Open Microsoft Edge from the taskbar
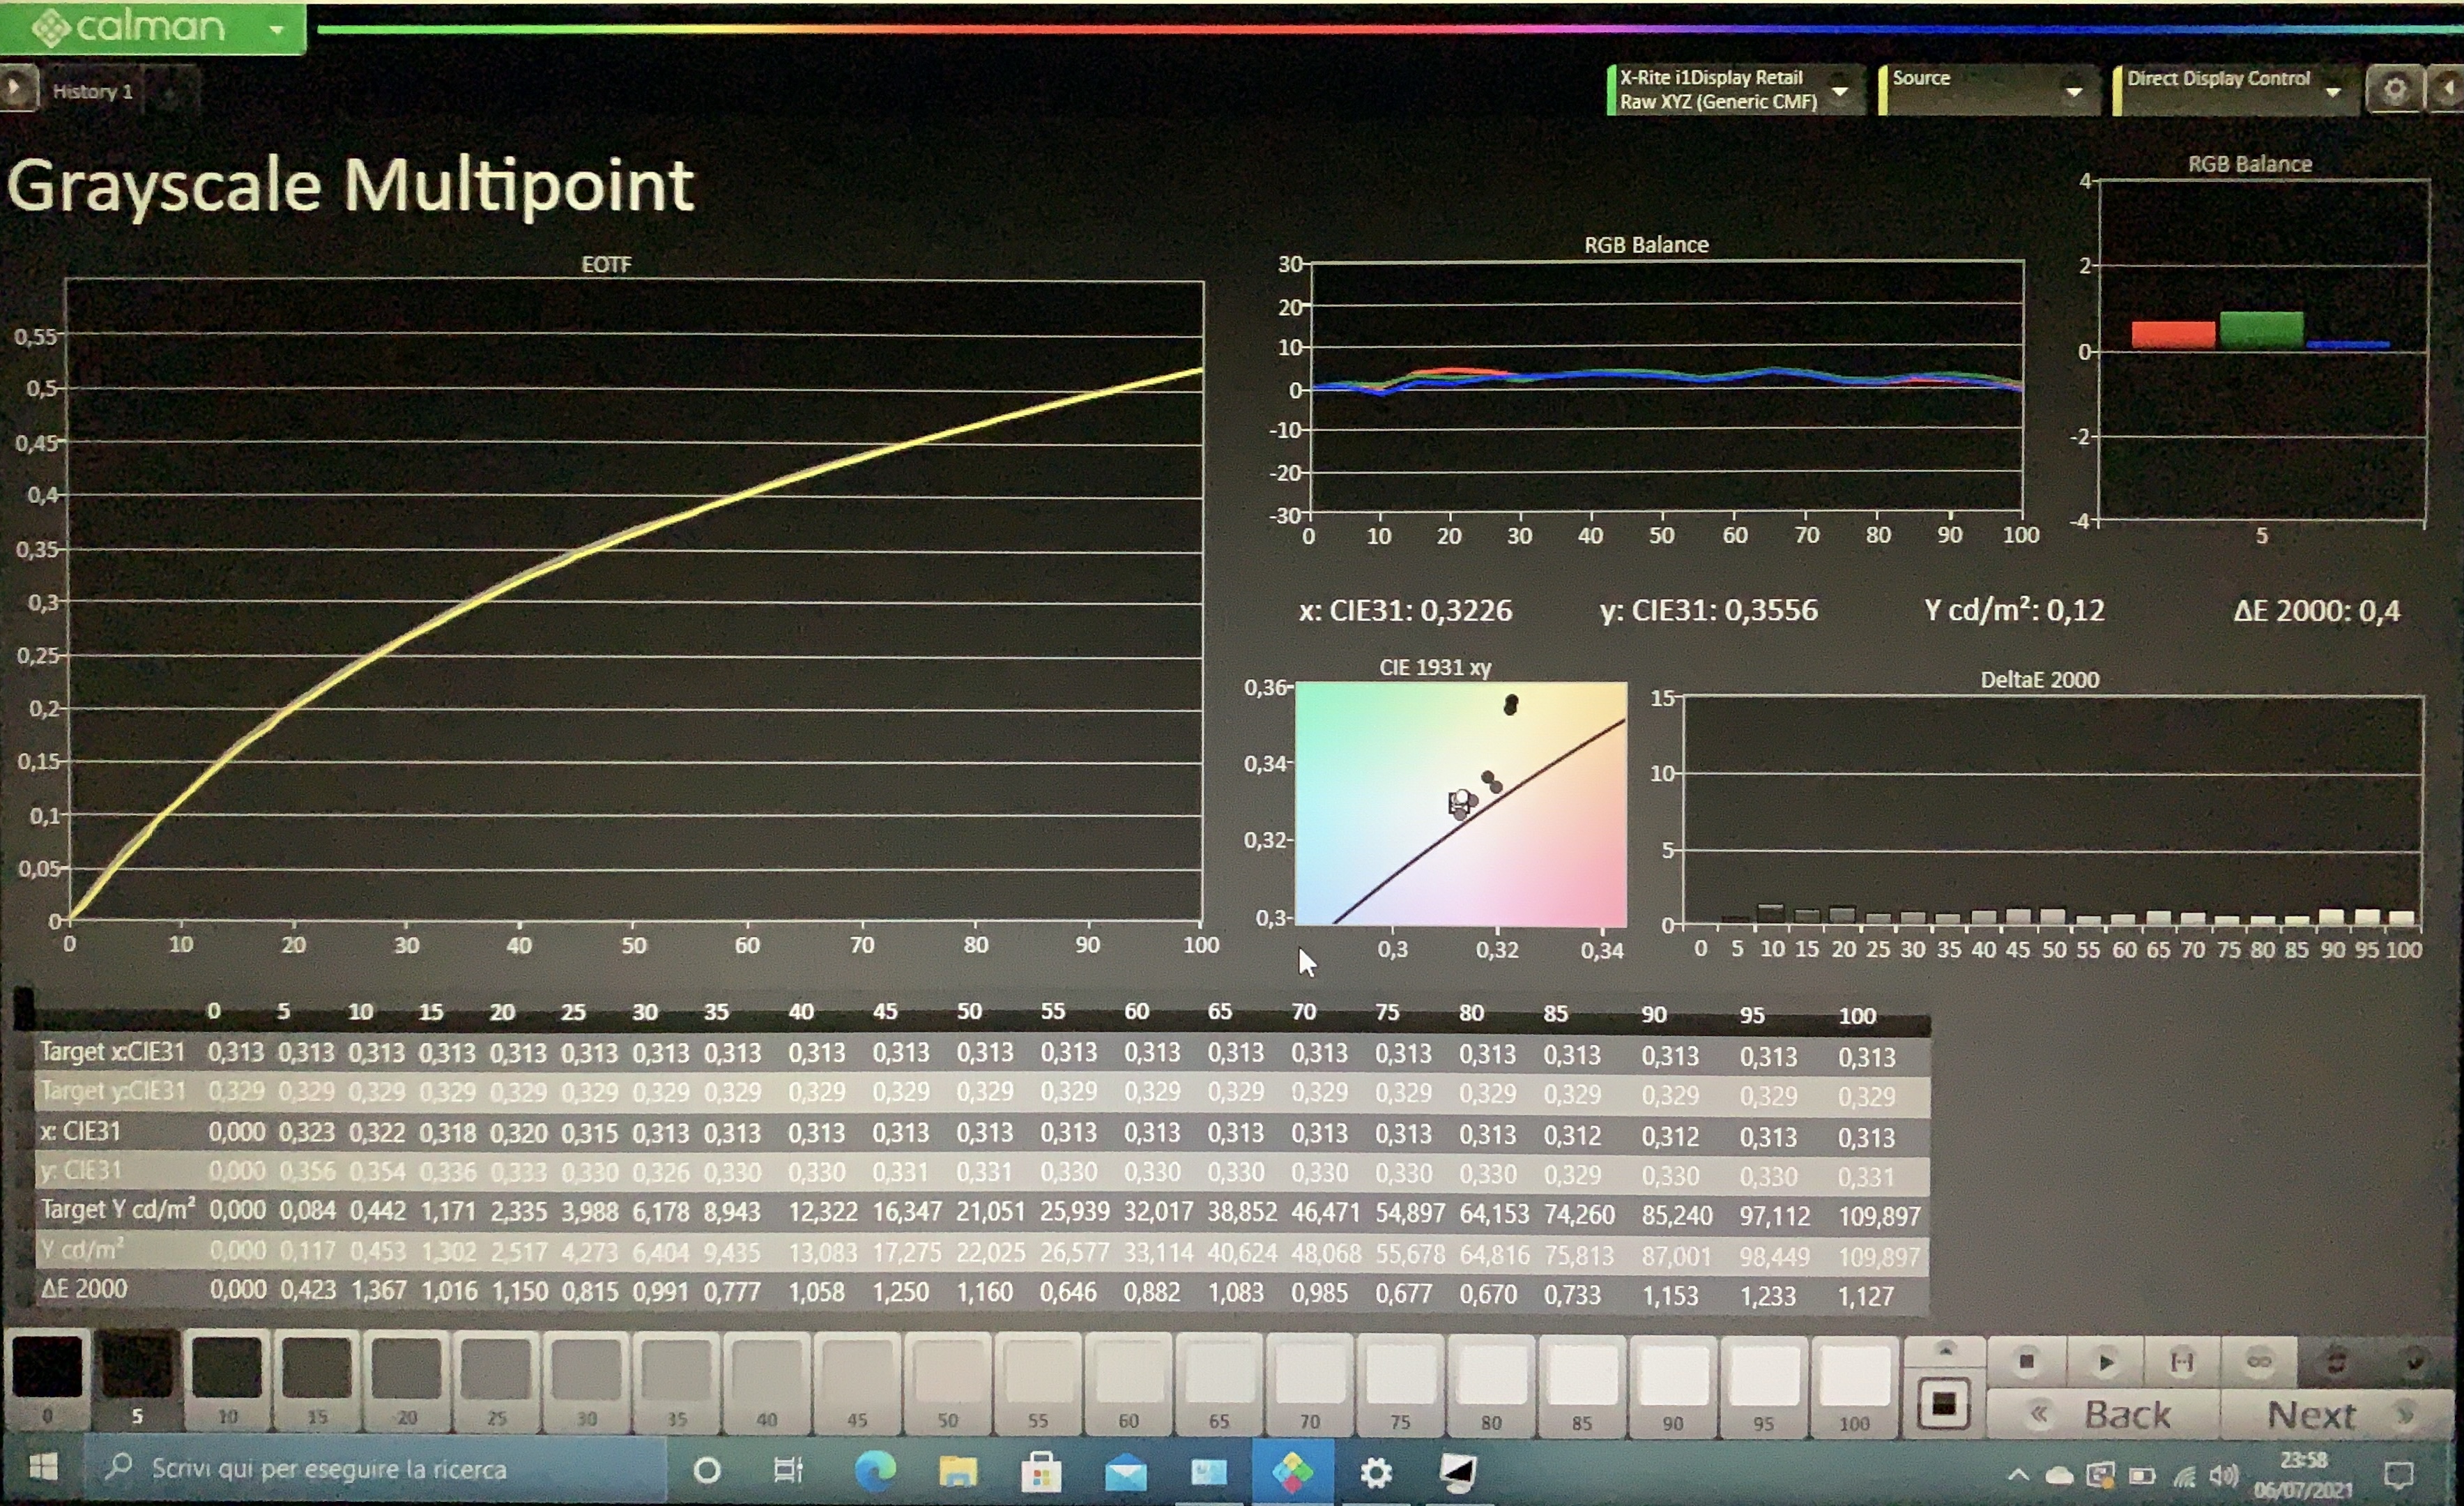 (x=875, y=1471)
